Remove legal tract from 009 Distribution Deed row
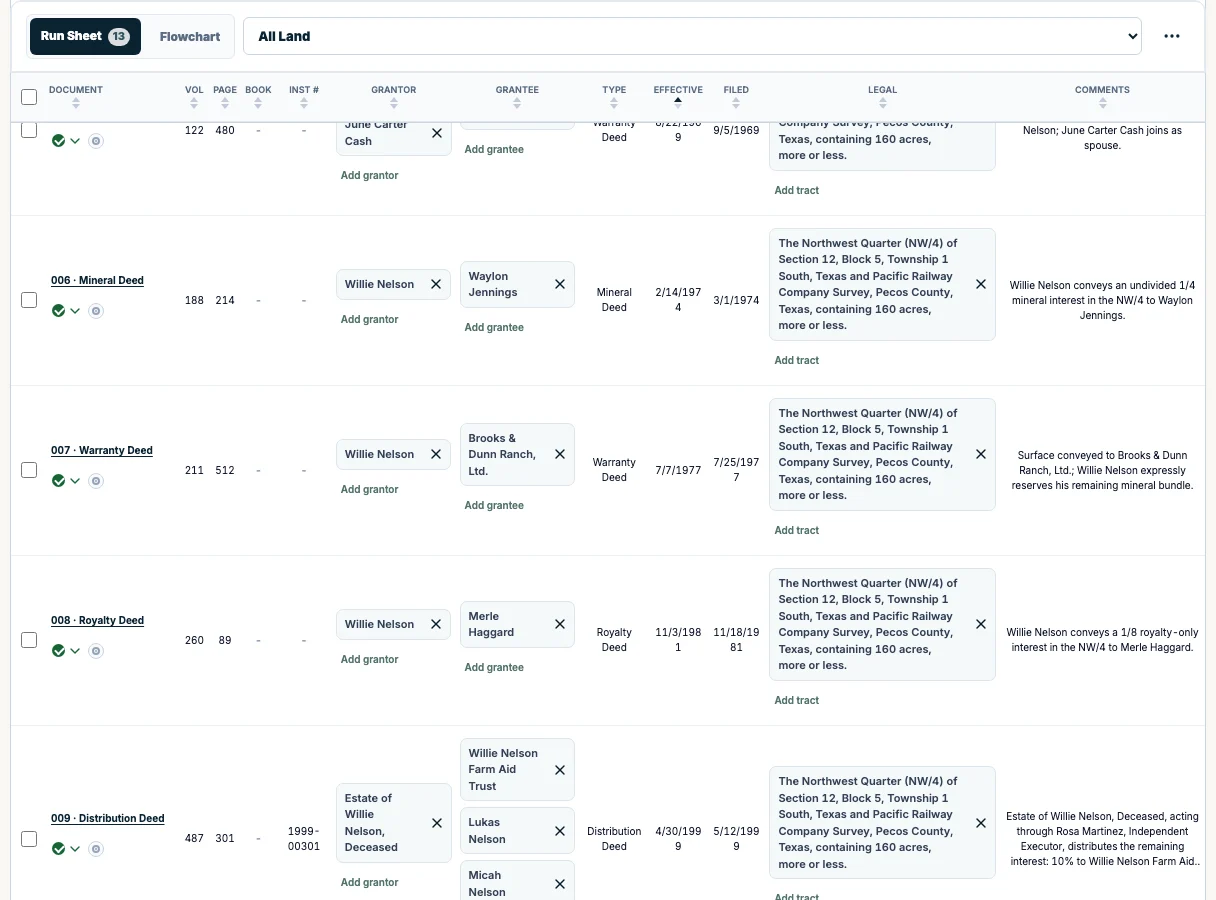This screenshot has height=900, width=1216. (x=981, y=822)
